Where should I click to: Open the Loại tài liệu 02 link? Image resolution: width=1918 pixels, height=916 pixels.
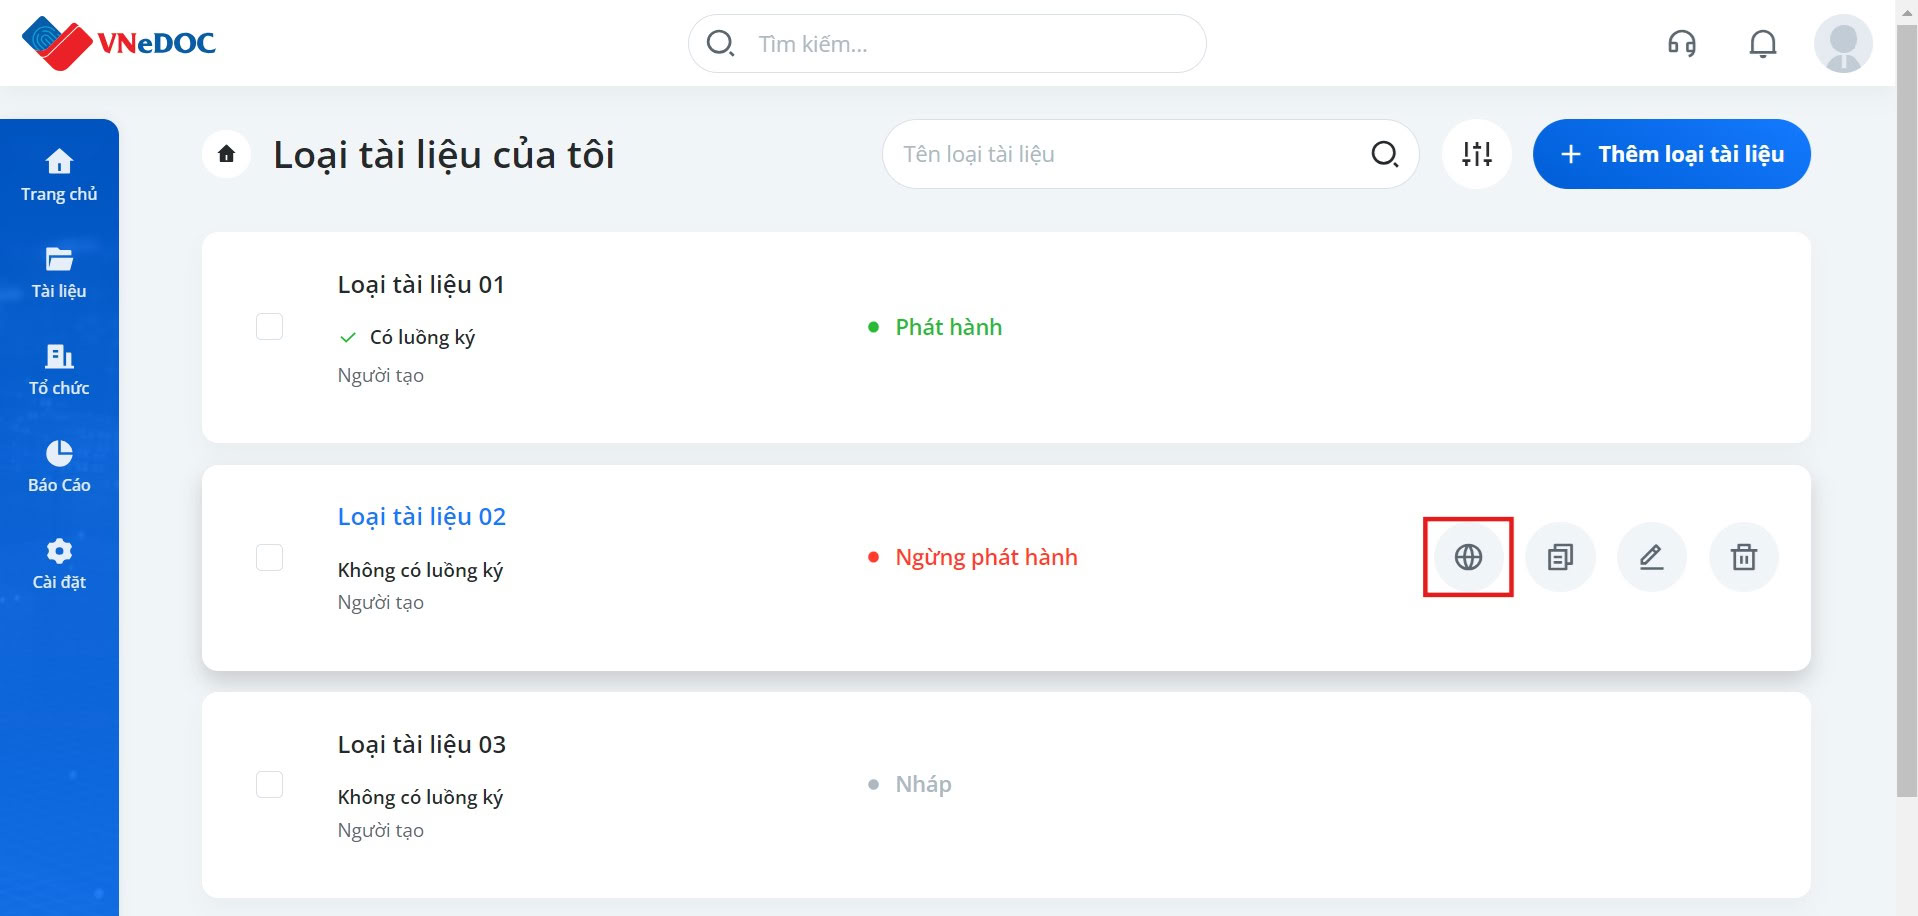point(422,517)
